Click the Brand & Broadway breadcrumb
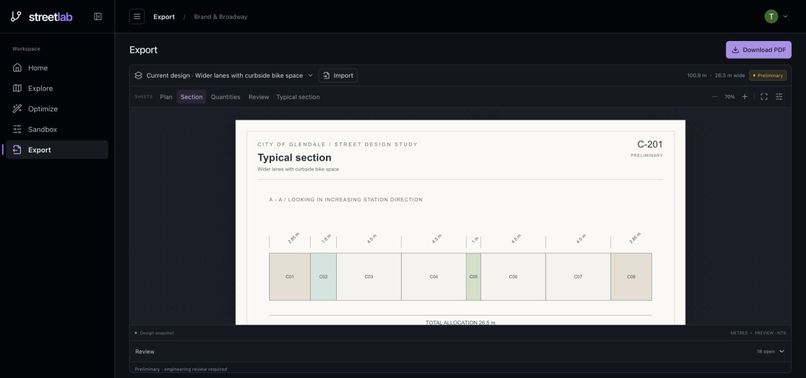806x378 pixels. pos(221,16)
